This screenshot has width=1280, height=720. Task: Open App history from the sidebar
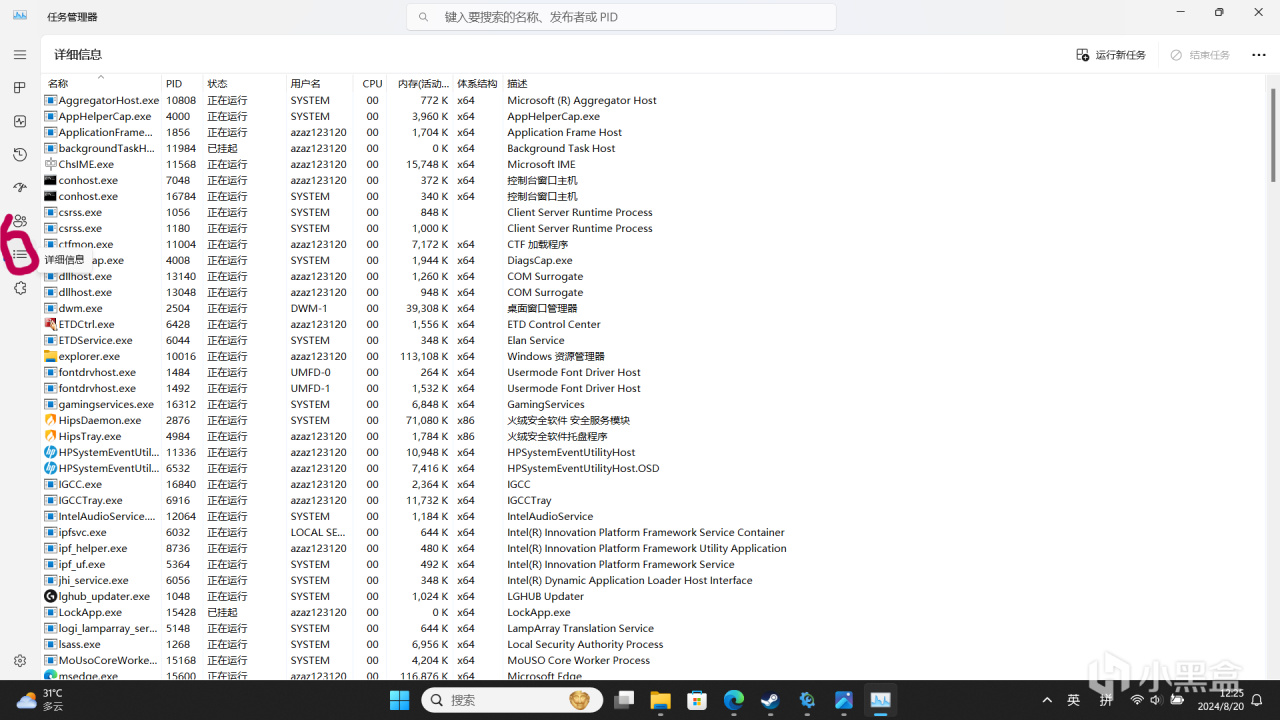(20, 155)
